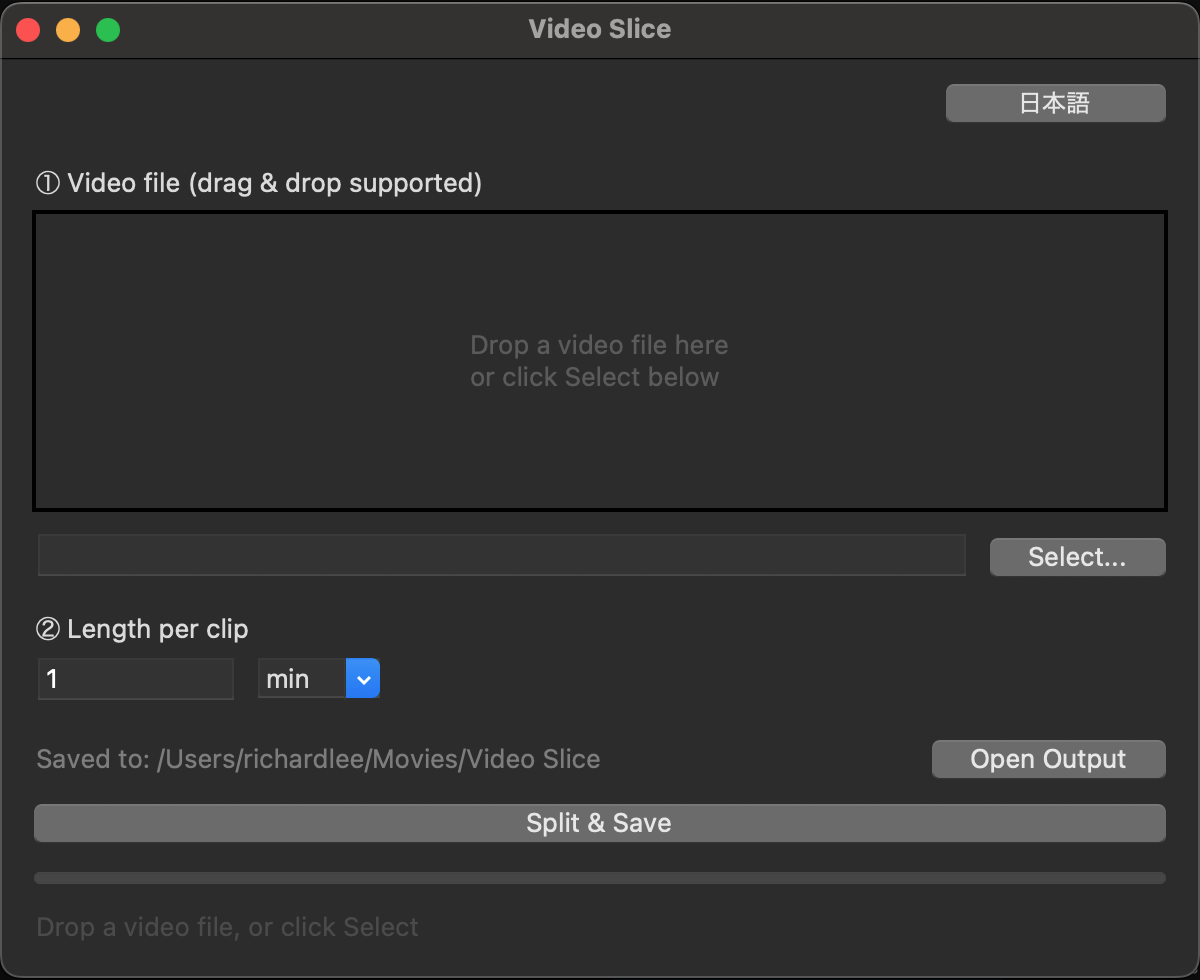
Task: Click the drop zone for video files
Action: pos(600,360)
